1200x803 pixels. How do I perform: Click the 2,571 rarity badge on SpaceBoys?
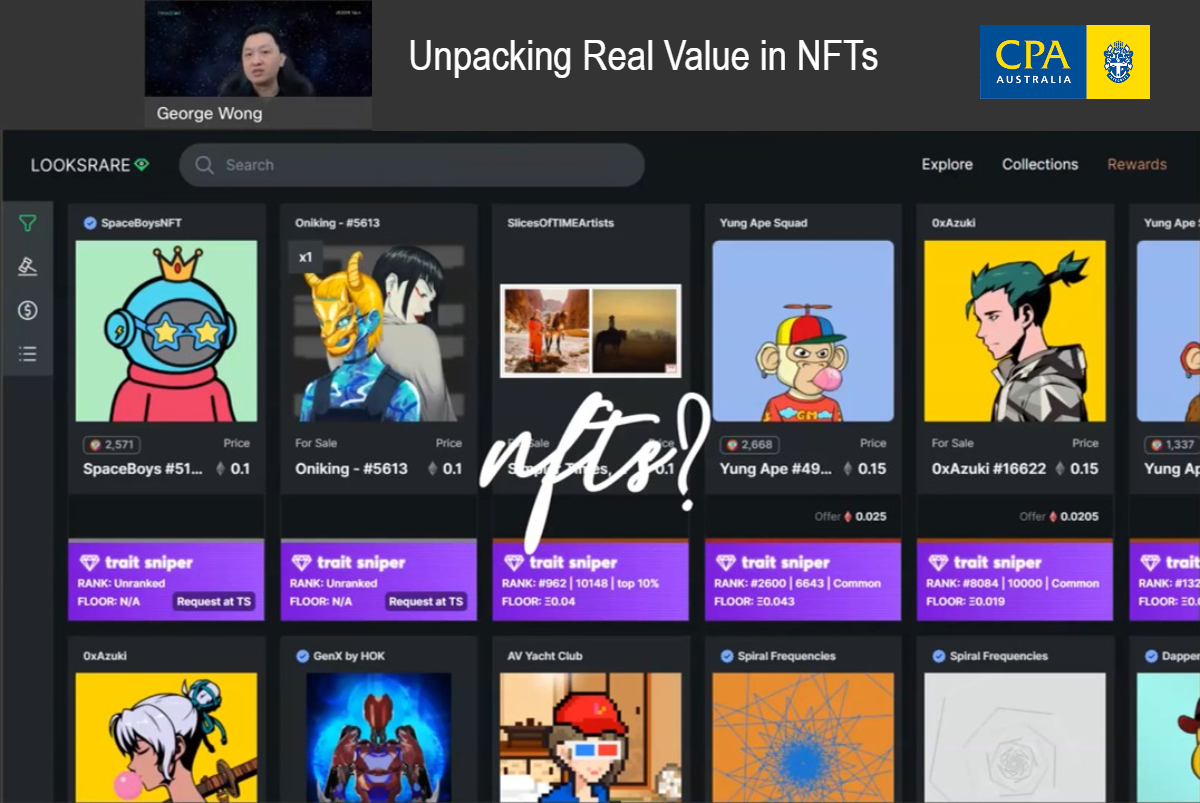coord(112,444)
